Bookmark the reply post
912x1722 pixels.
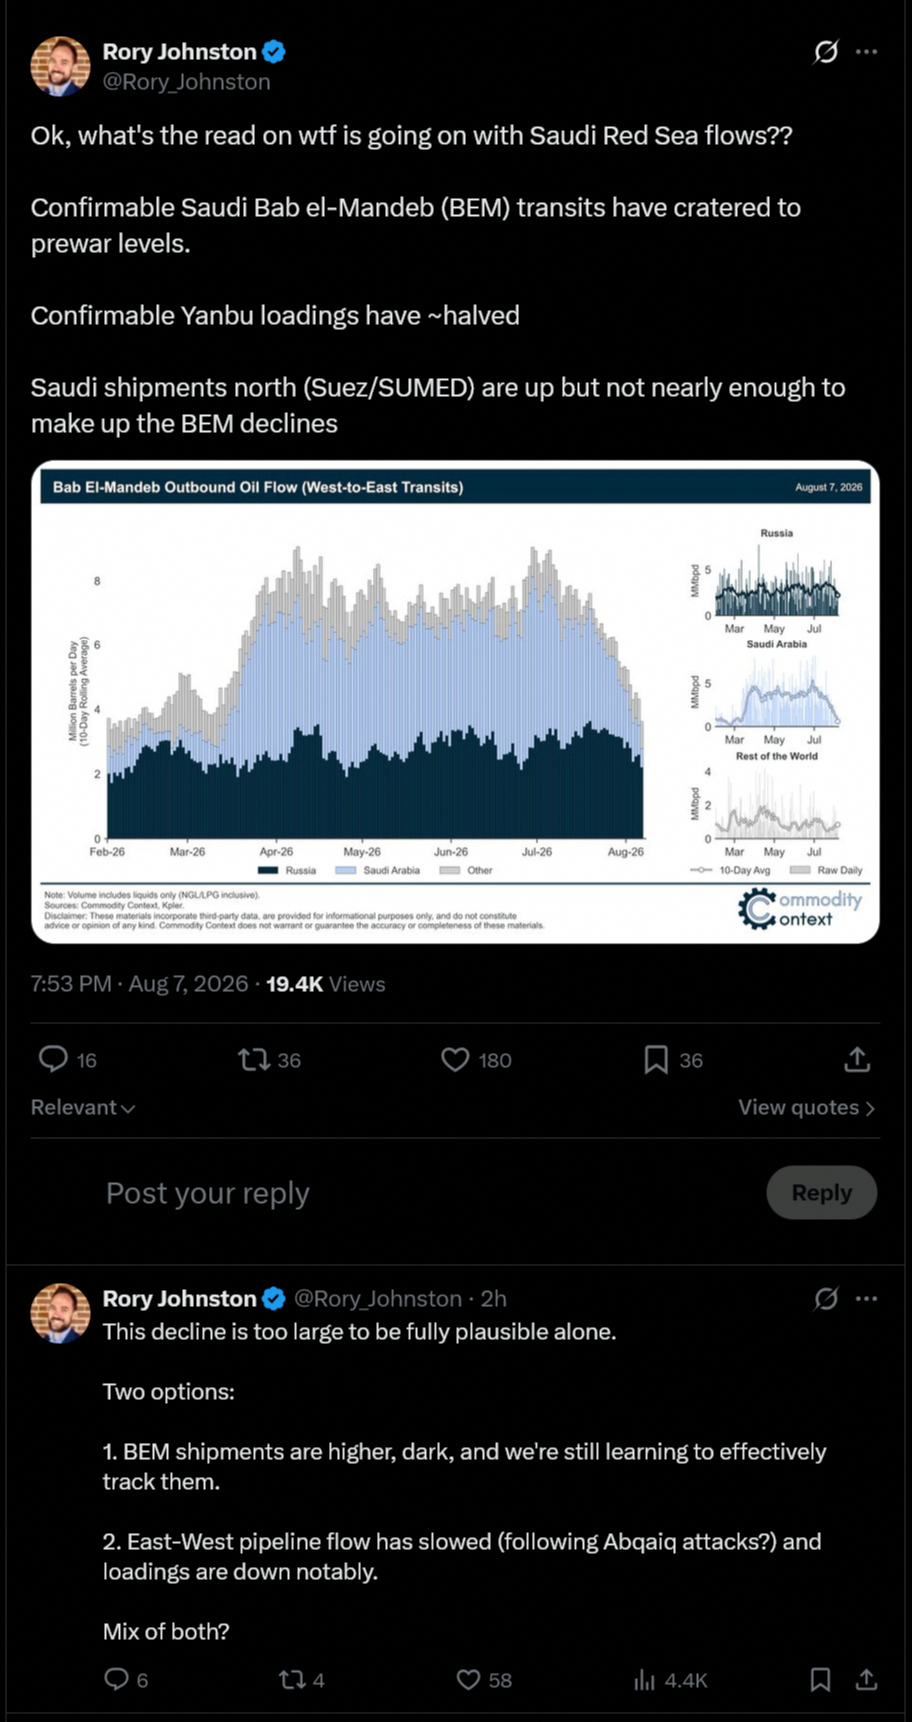point(820,1680)
